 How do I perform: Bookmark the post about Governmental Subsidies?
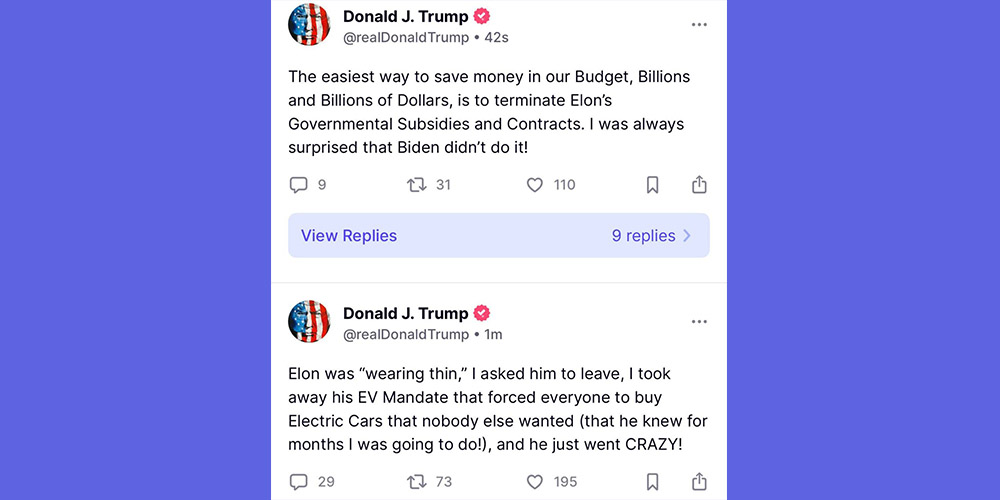(652, 185)
